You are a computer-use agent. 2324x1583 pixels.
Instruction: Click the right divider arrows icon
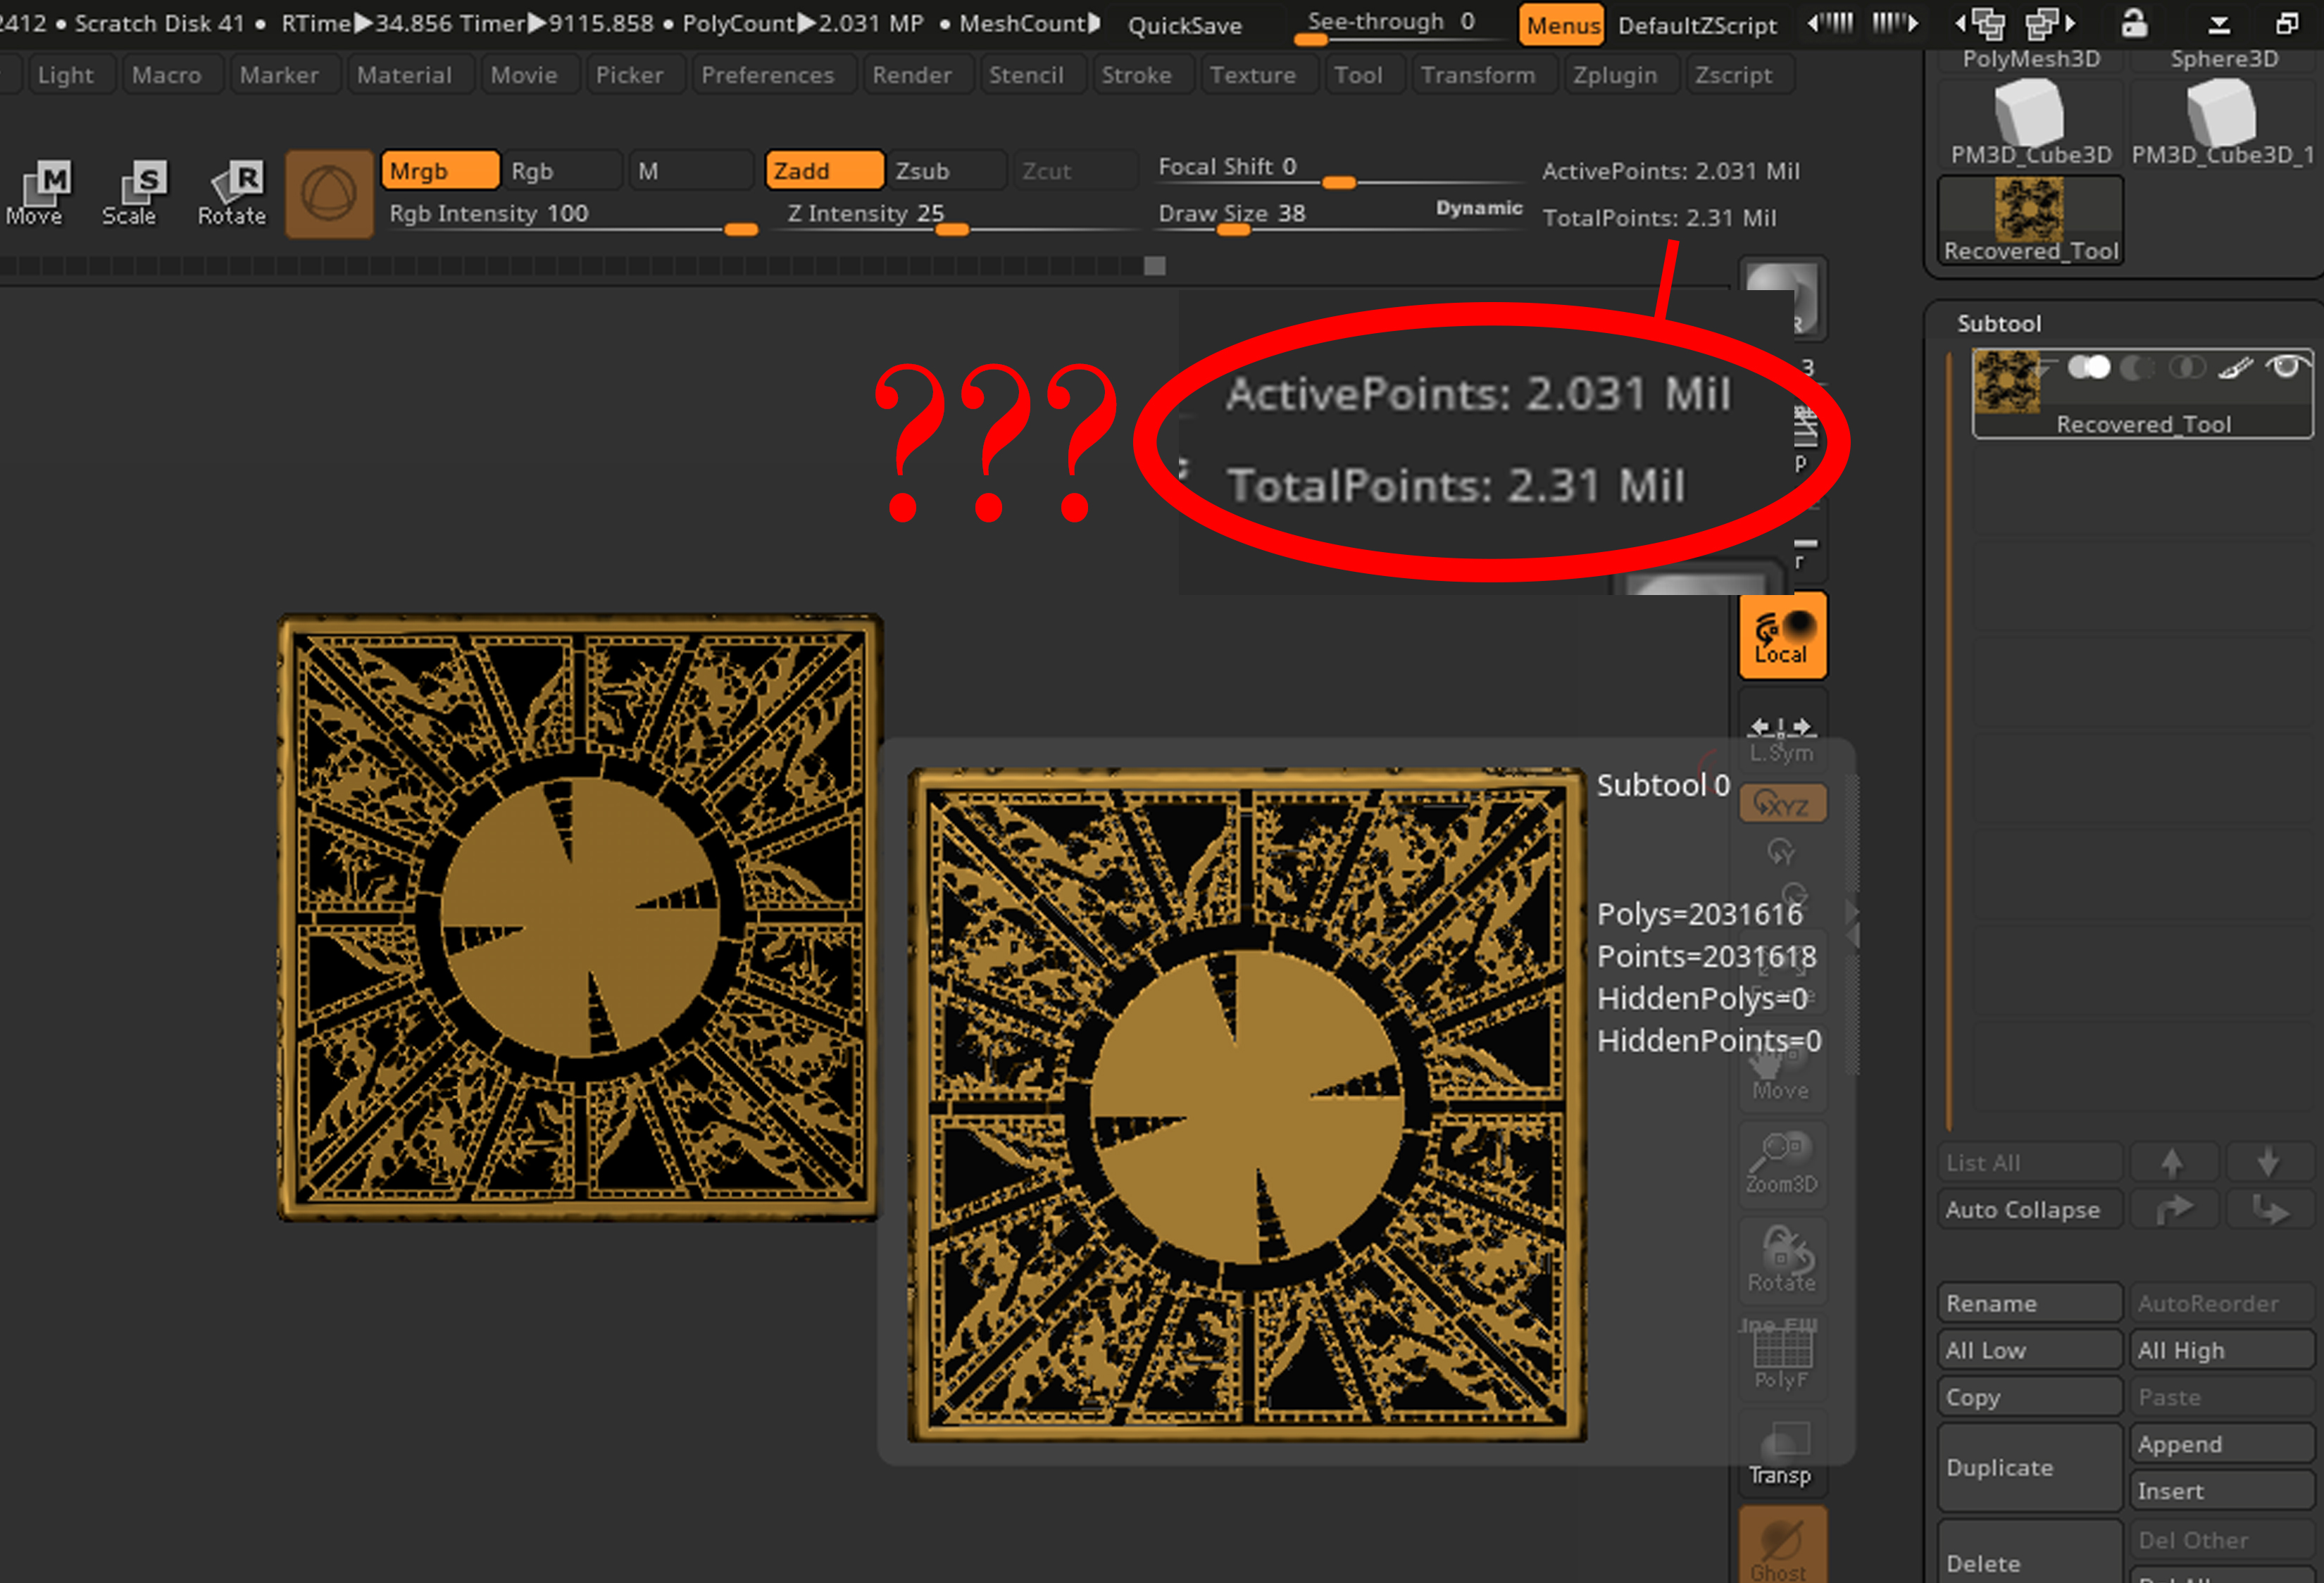point(1895,23)
